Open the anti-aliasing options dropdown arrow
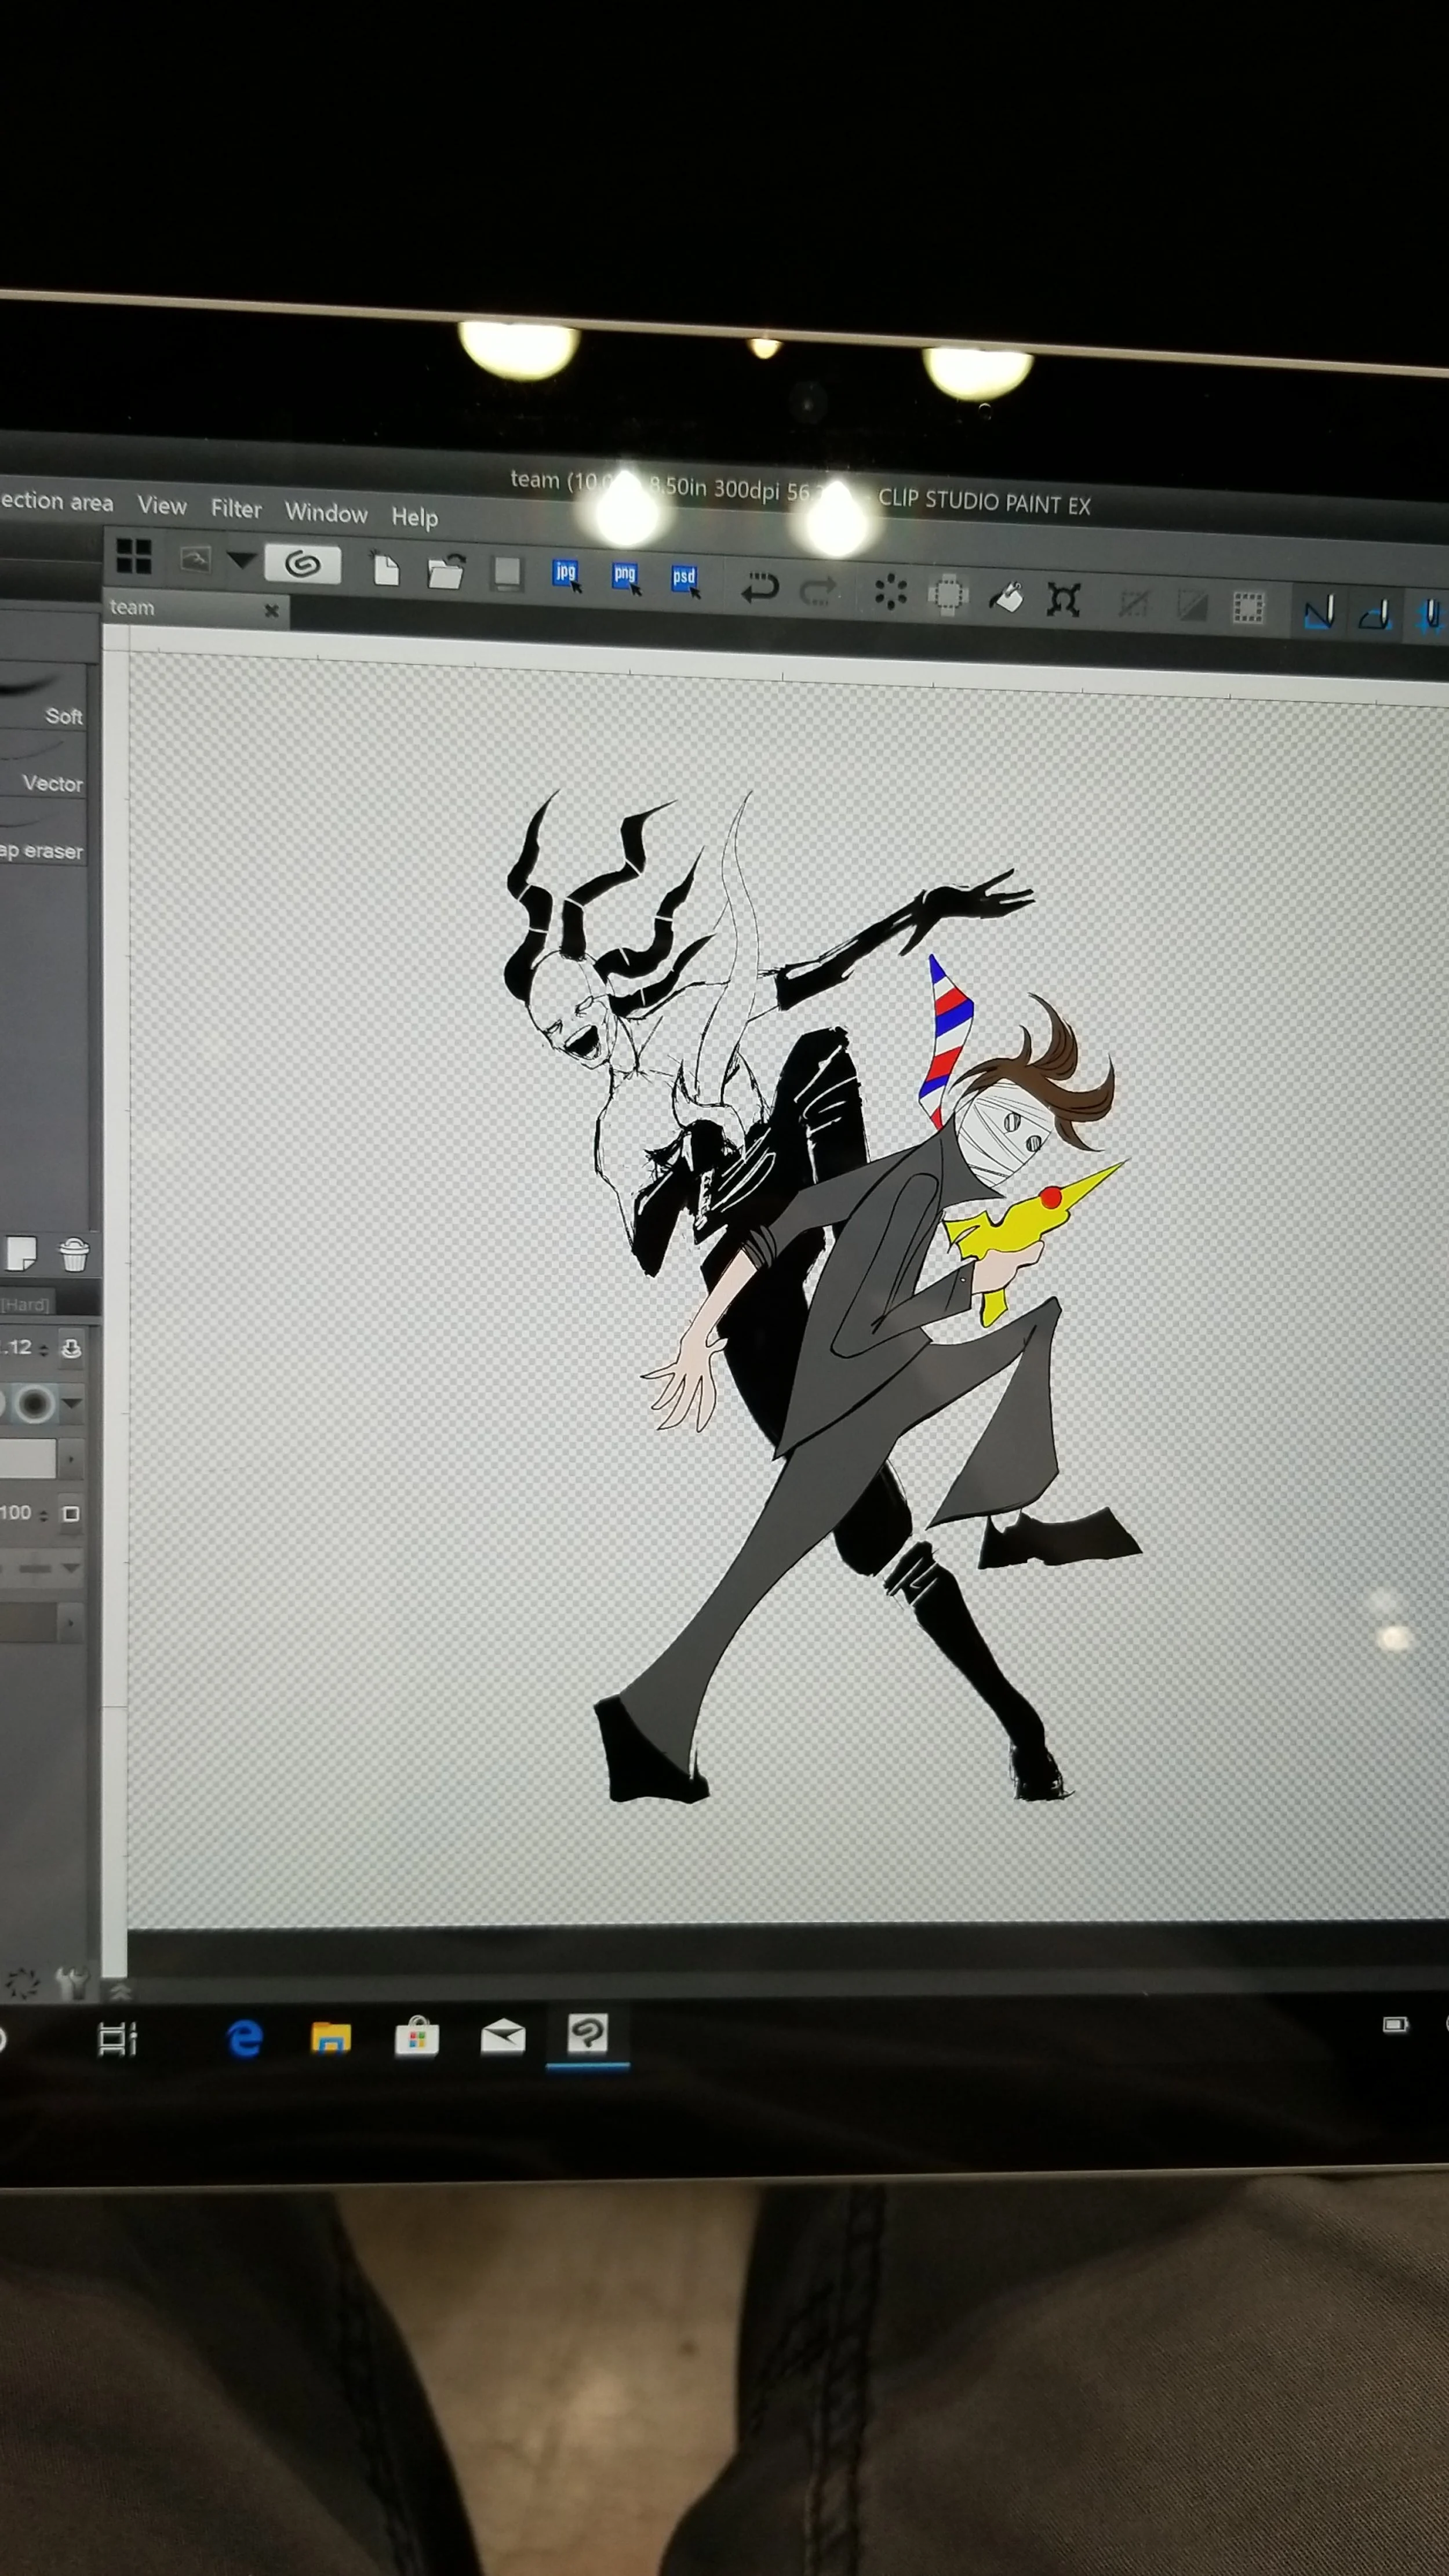The image size is (1449, 2576). click(72, 1404)
